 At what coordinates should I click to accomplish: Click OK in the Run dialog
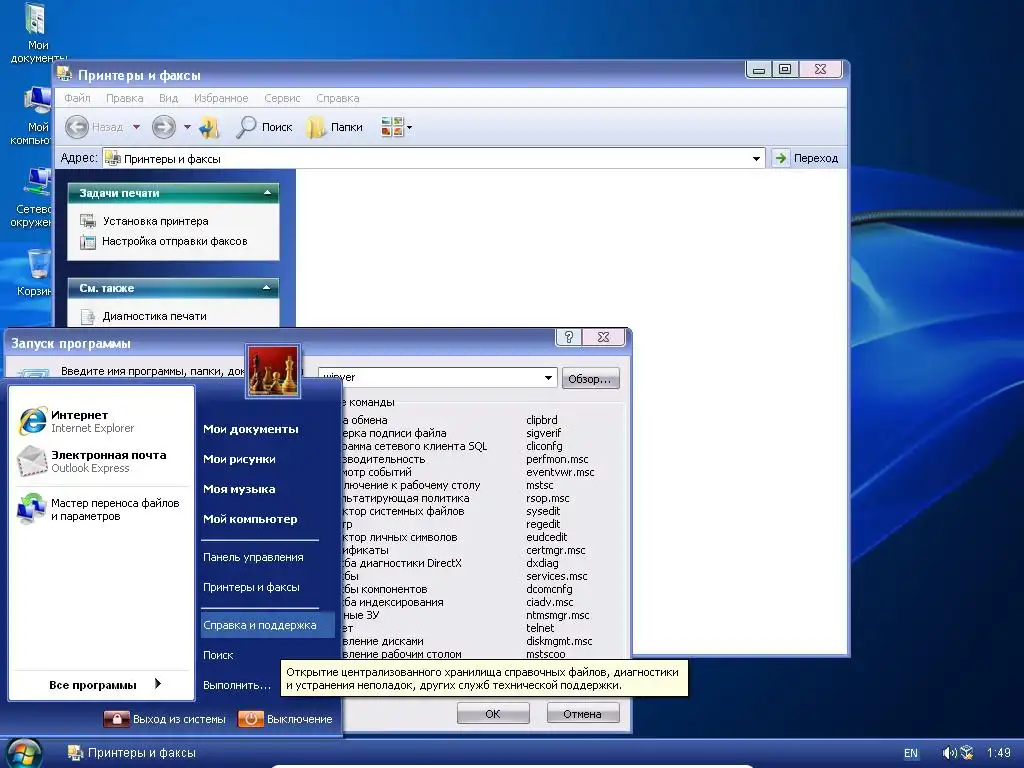tap(493, 714)
